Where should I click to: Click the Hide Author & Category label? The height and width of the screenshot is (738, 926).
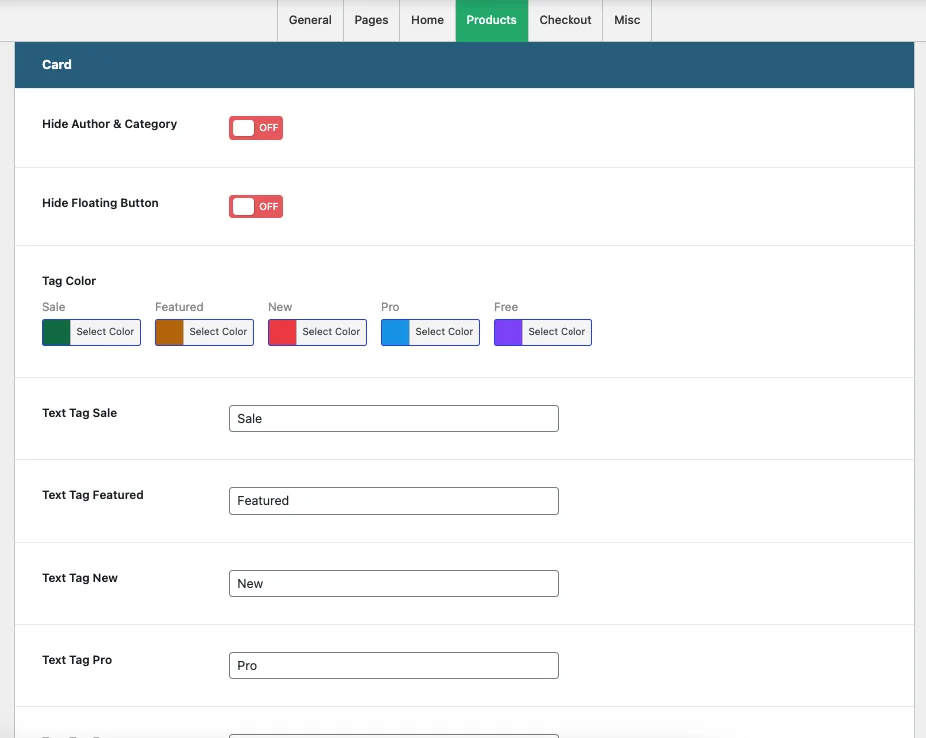click(109, 124)
